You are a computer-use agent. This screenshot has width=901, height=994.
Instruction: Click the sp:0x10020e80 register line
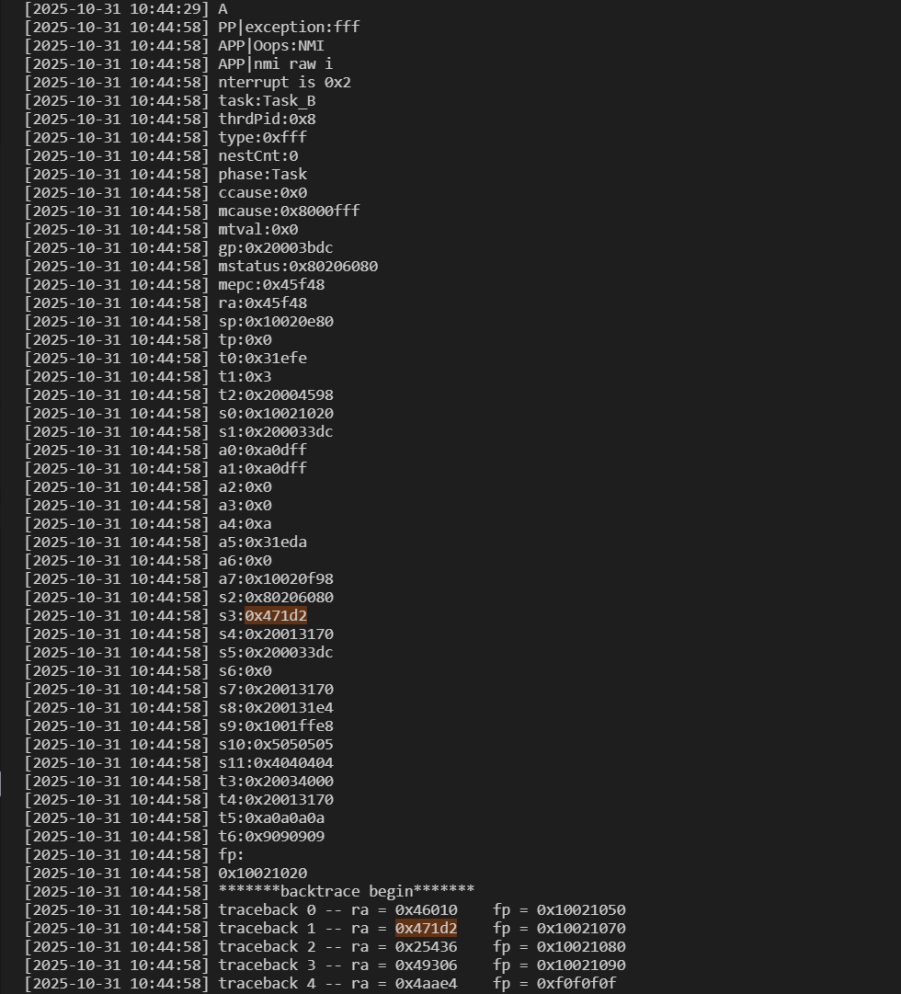(x=276, y=322)
